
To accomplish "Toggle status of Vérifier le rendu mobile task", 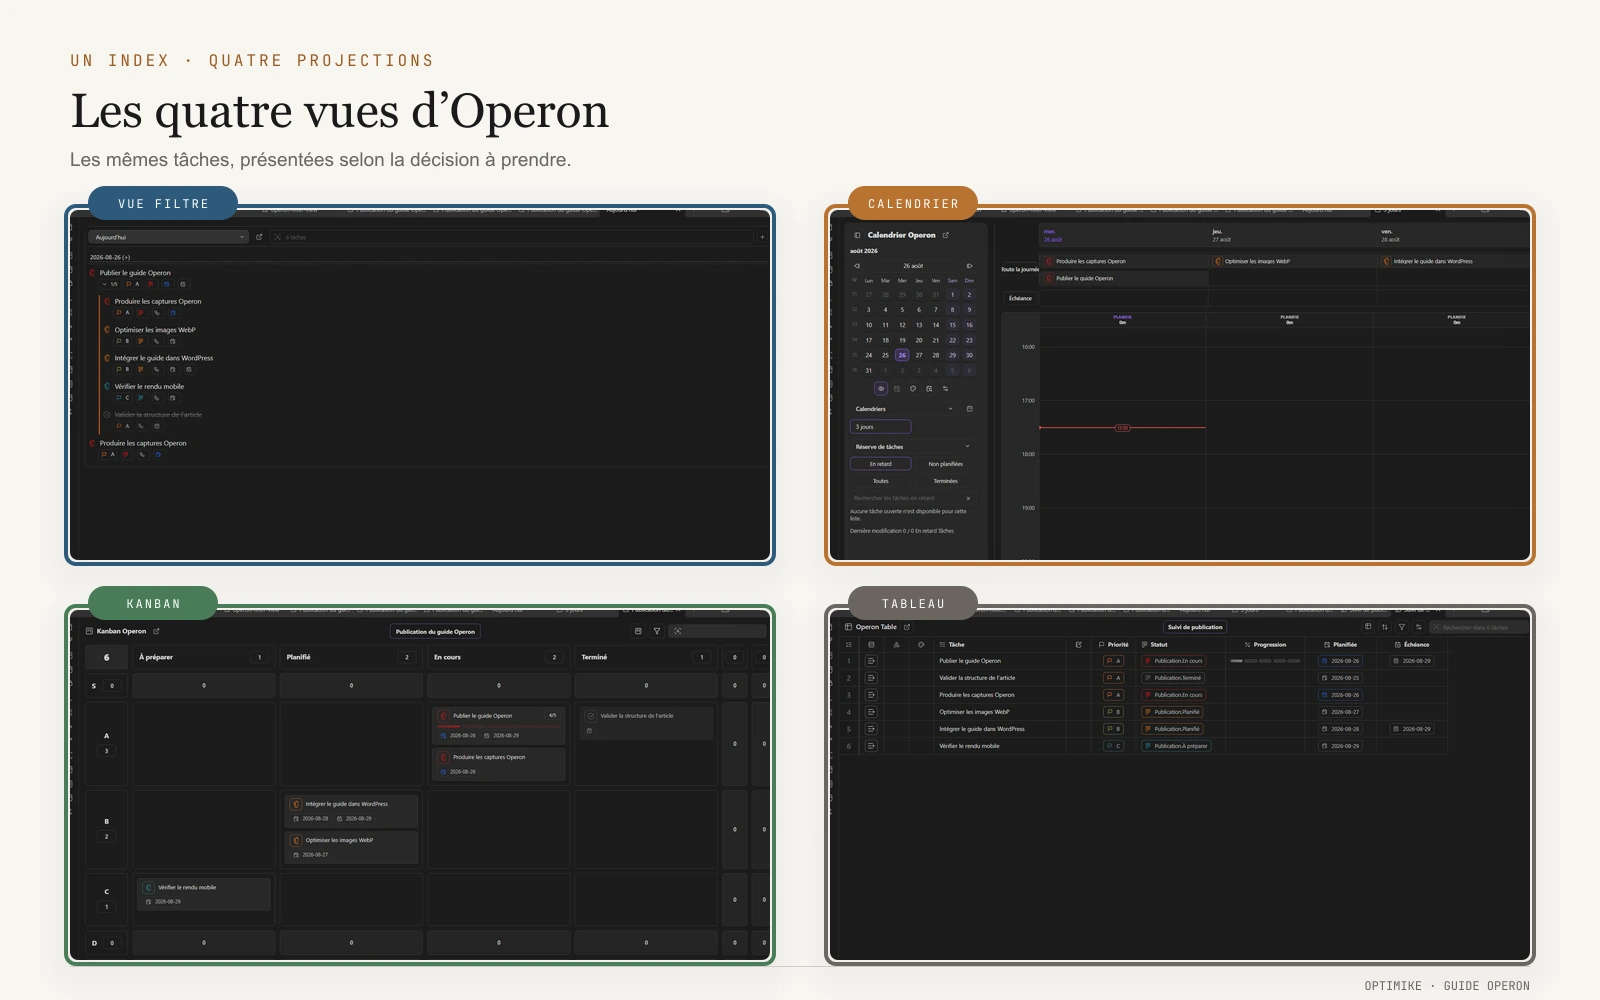I will point(107,386).
